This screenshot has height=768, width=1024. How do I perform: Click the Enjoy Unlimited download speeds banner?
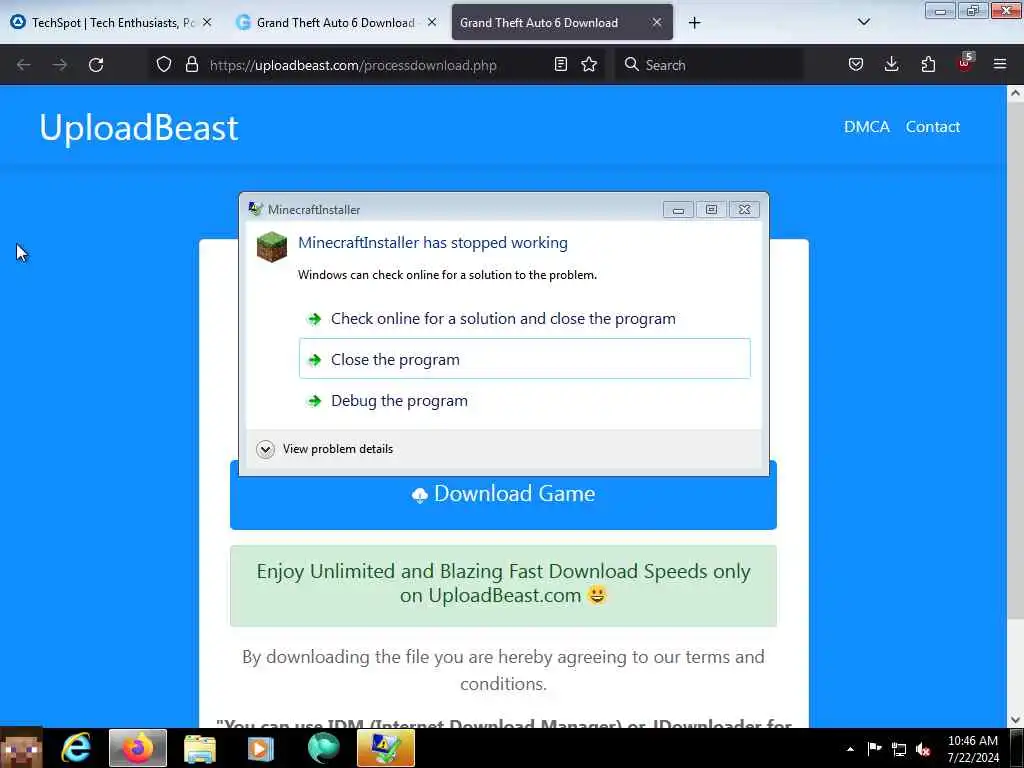503,586
